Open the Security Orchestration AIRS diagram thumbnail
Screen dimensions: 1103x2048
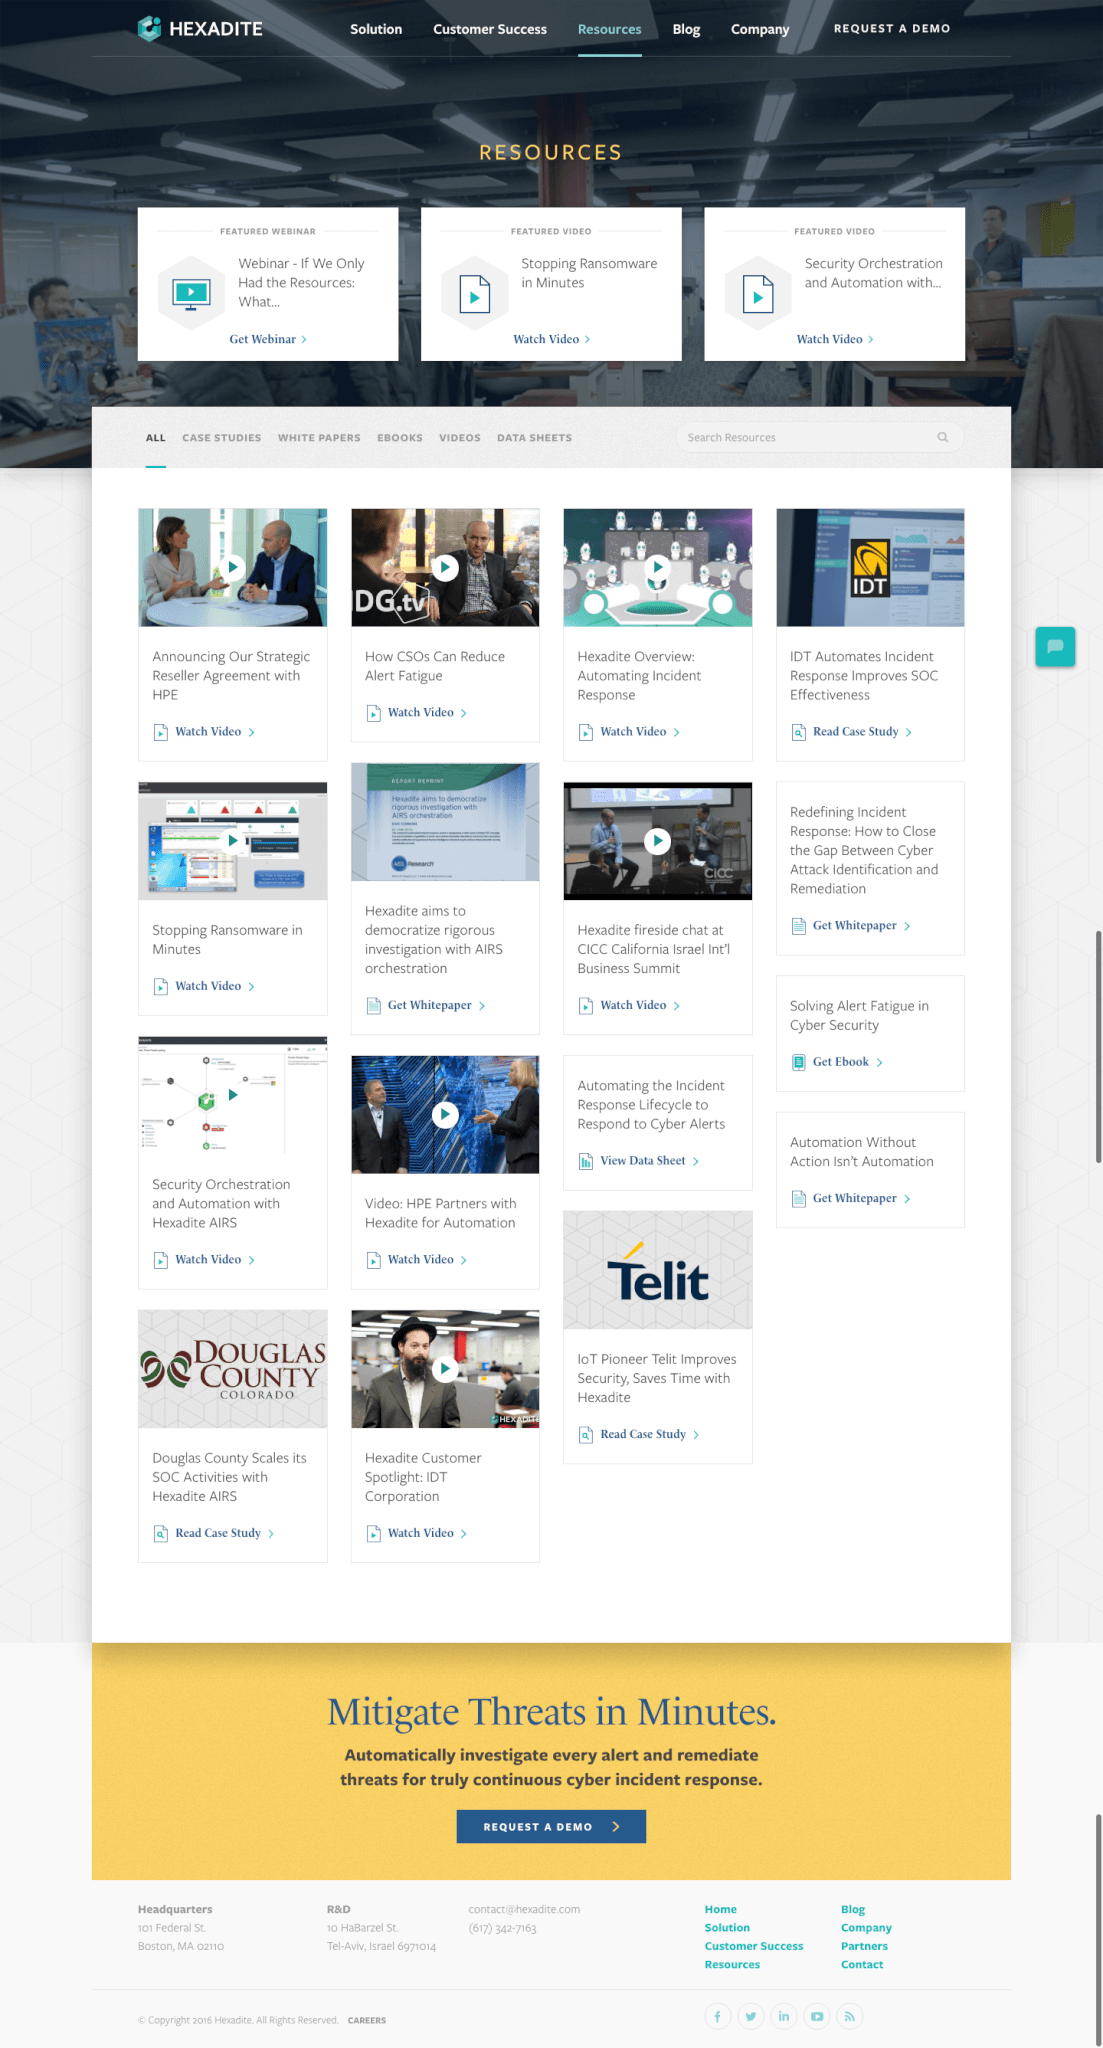tap(233, 1095)
